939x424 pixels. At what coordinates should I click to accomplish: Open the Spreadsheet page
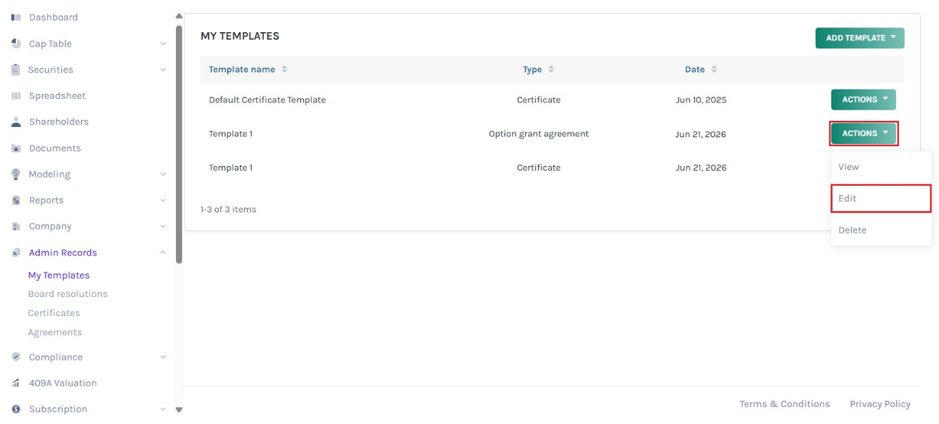57,96
